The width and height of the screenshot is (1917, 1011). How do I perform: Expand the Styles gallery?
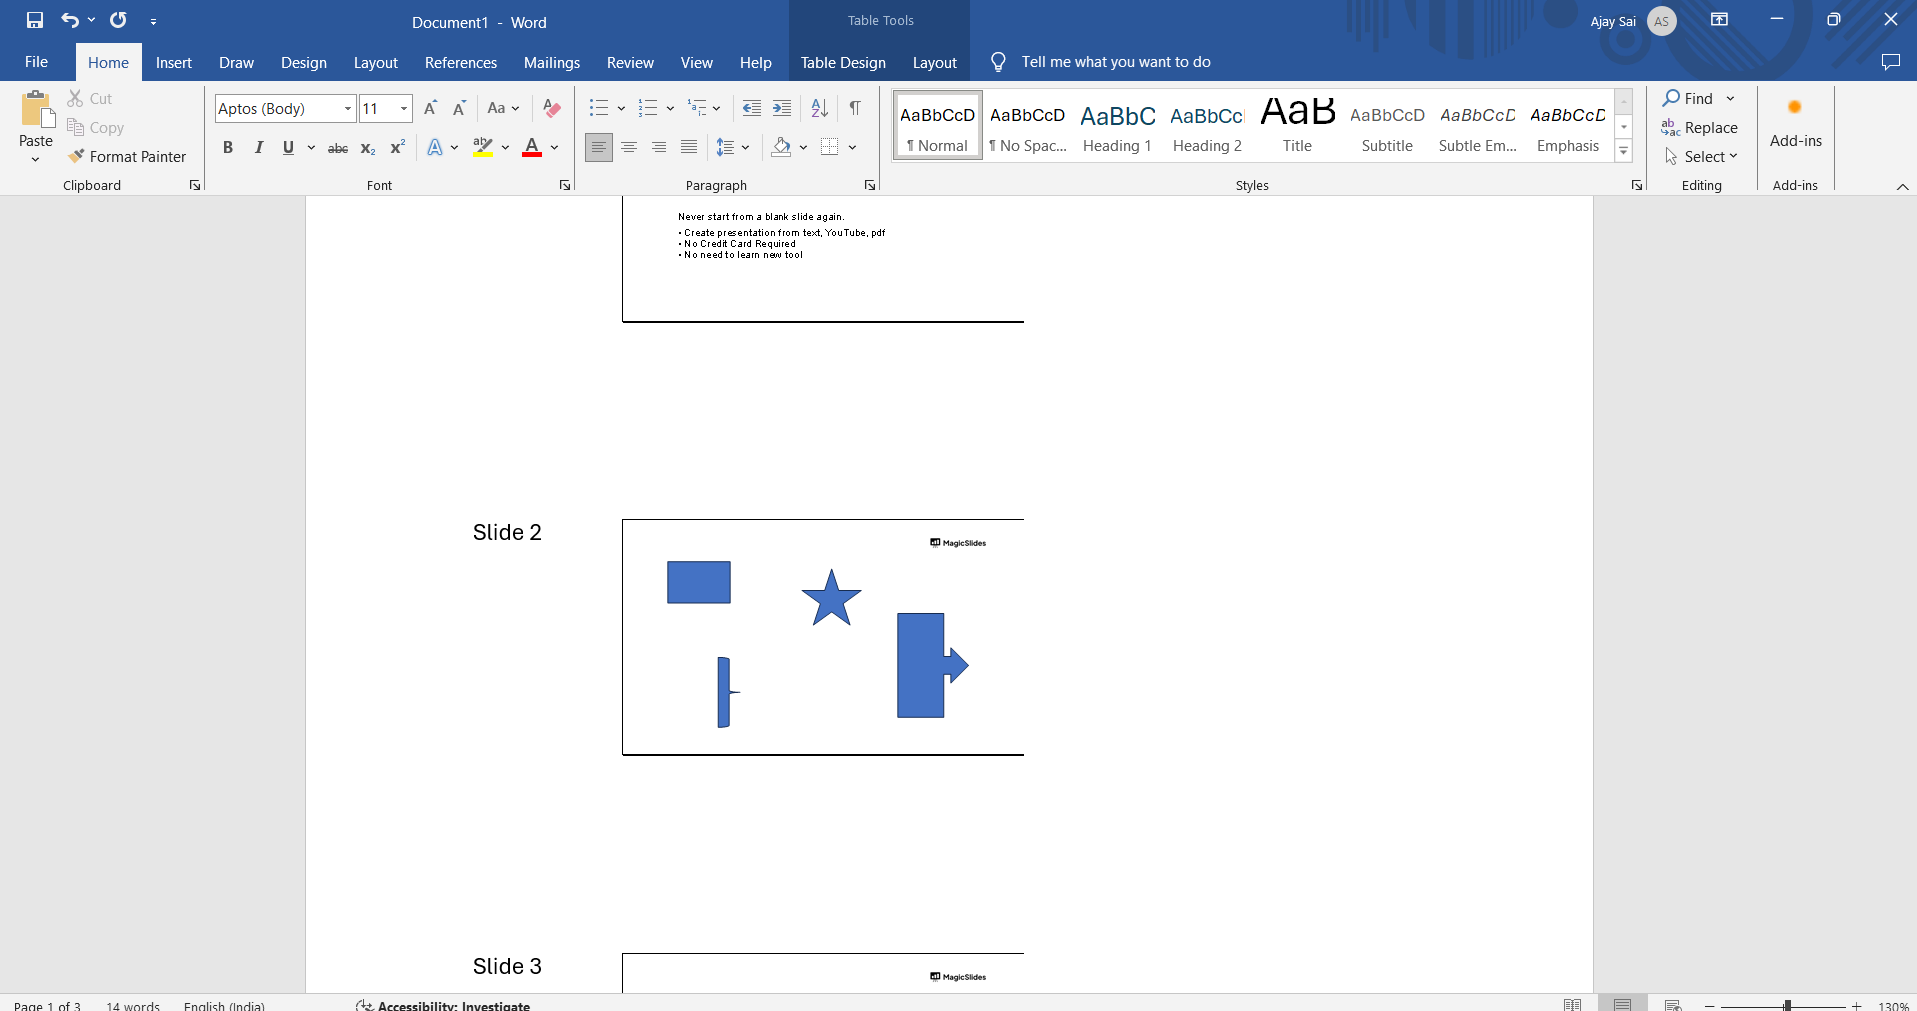(1624, 152)
